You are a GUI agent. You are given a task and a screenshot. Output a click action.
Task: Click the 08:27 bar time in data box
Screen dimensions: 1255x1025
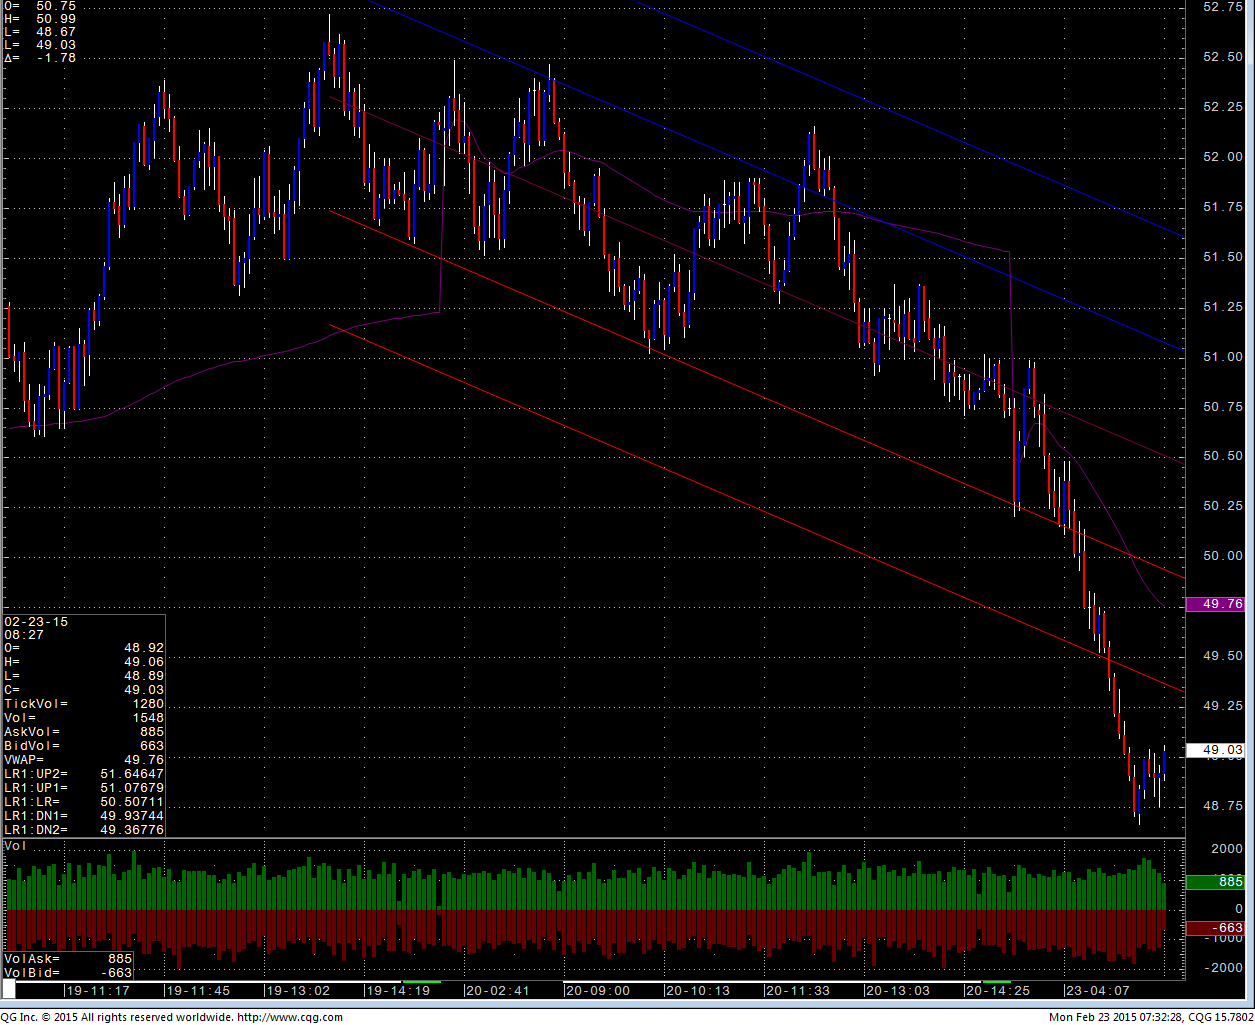tap(24, 635)
